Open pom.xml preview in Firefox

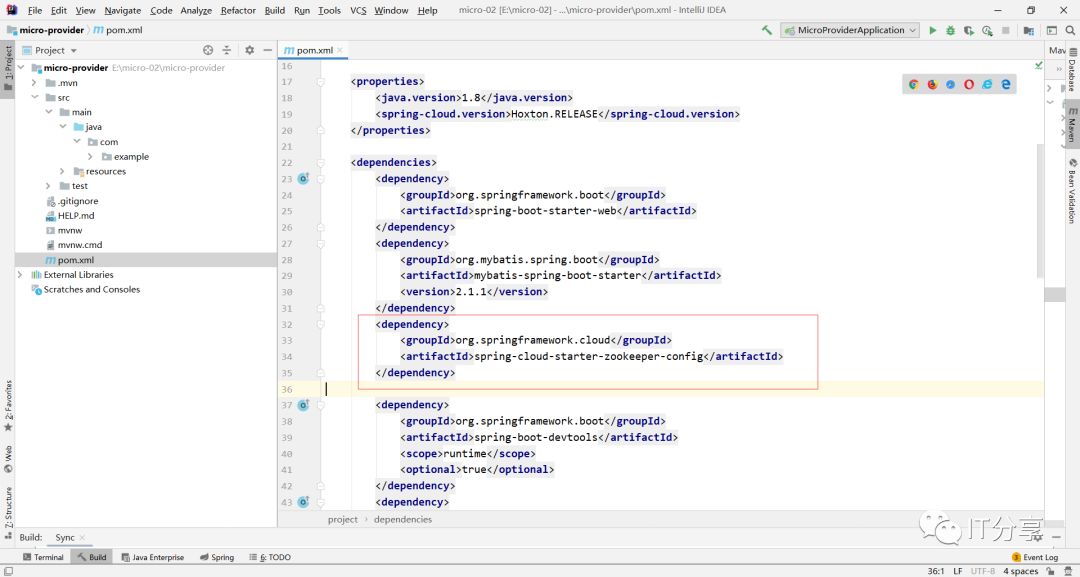933,85
